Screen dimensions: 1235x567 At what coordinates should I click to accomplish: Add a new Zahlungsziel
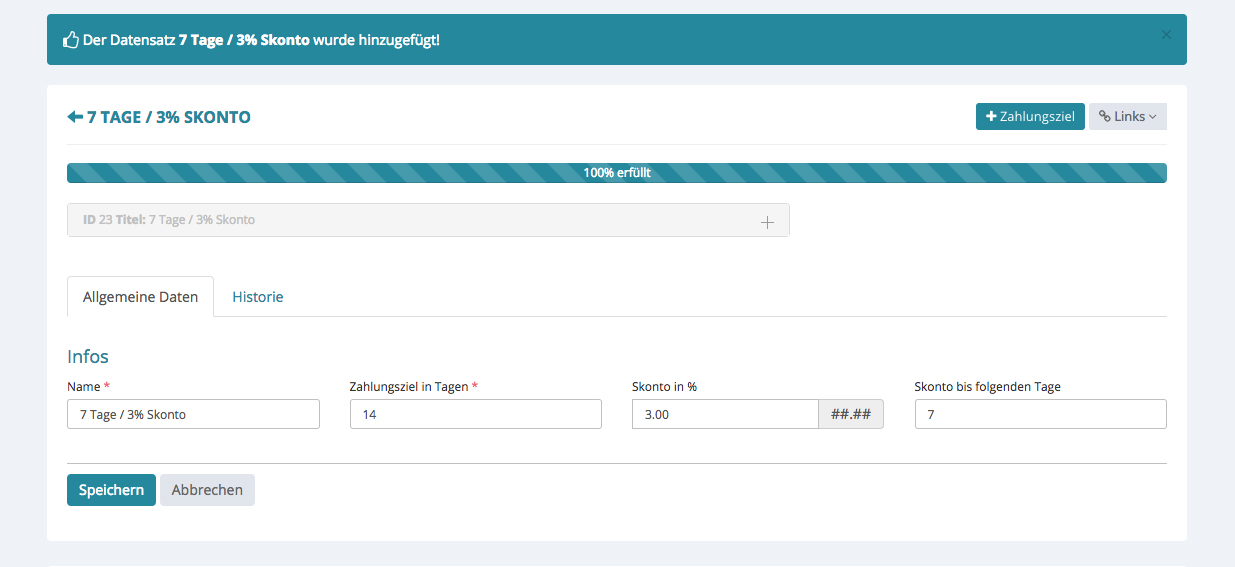[x=1029, y=117]
